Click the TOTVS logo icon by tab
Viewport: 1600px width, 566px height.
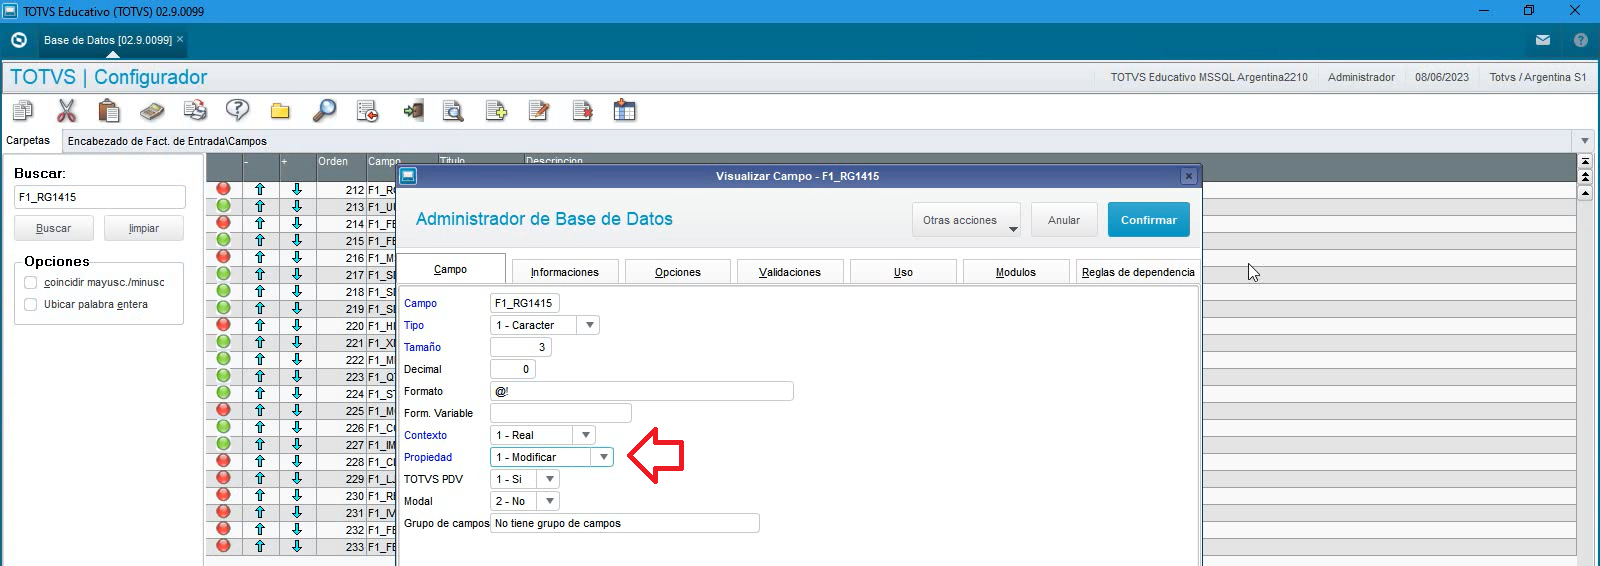[19, 40]
